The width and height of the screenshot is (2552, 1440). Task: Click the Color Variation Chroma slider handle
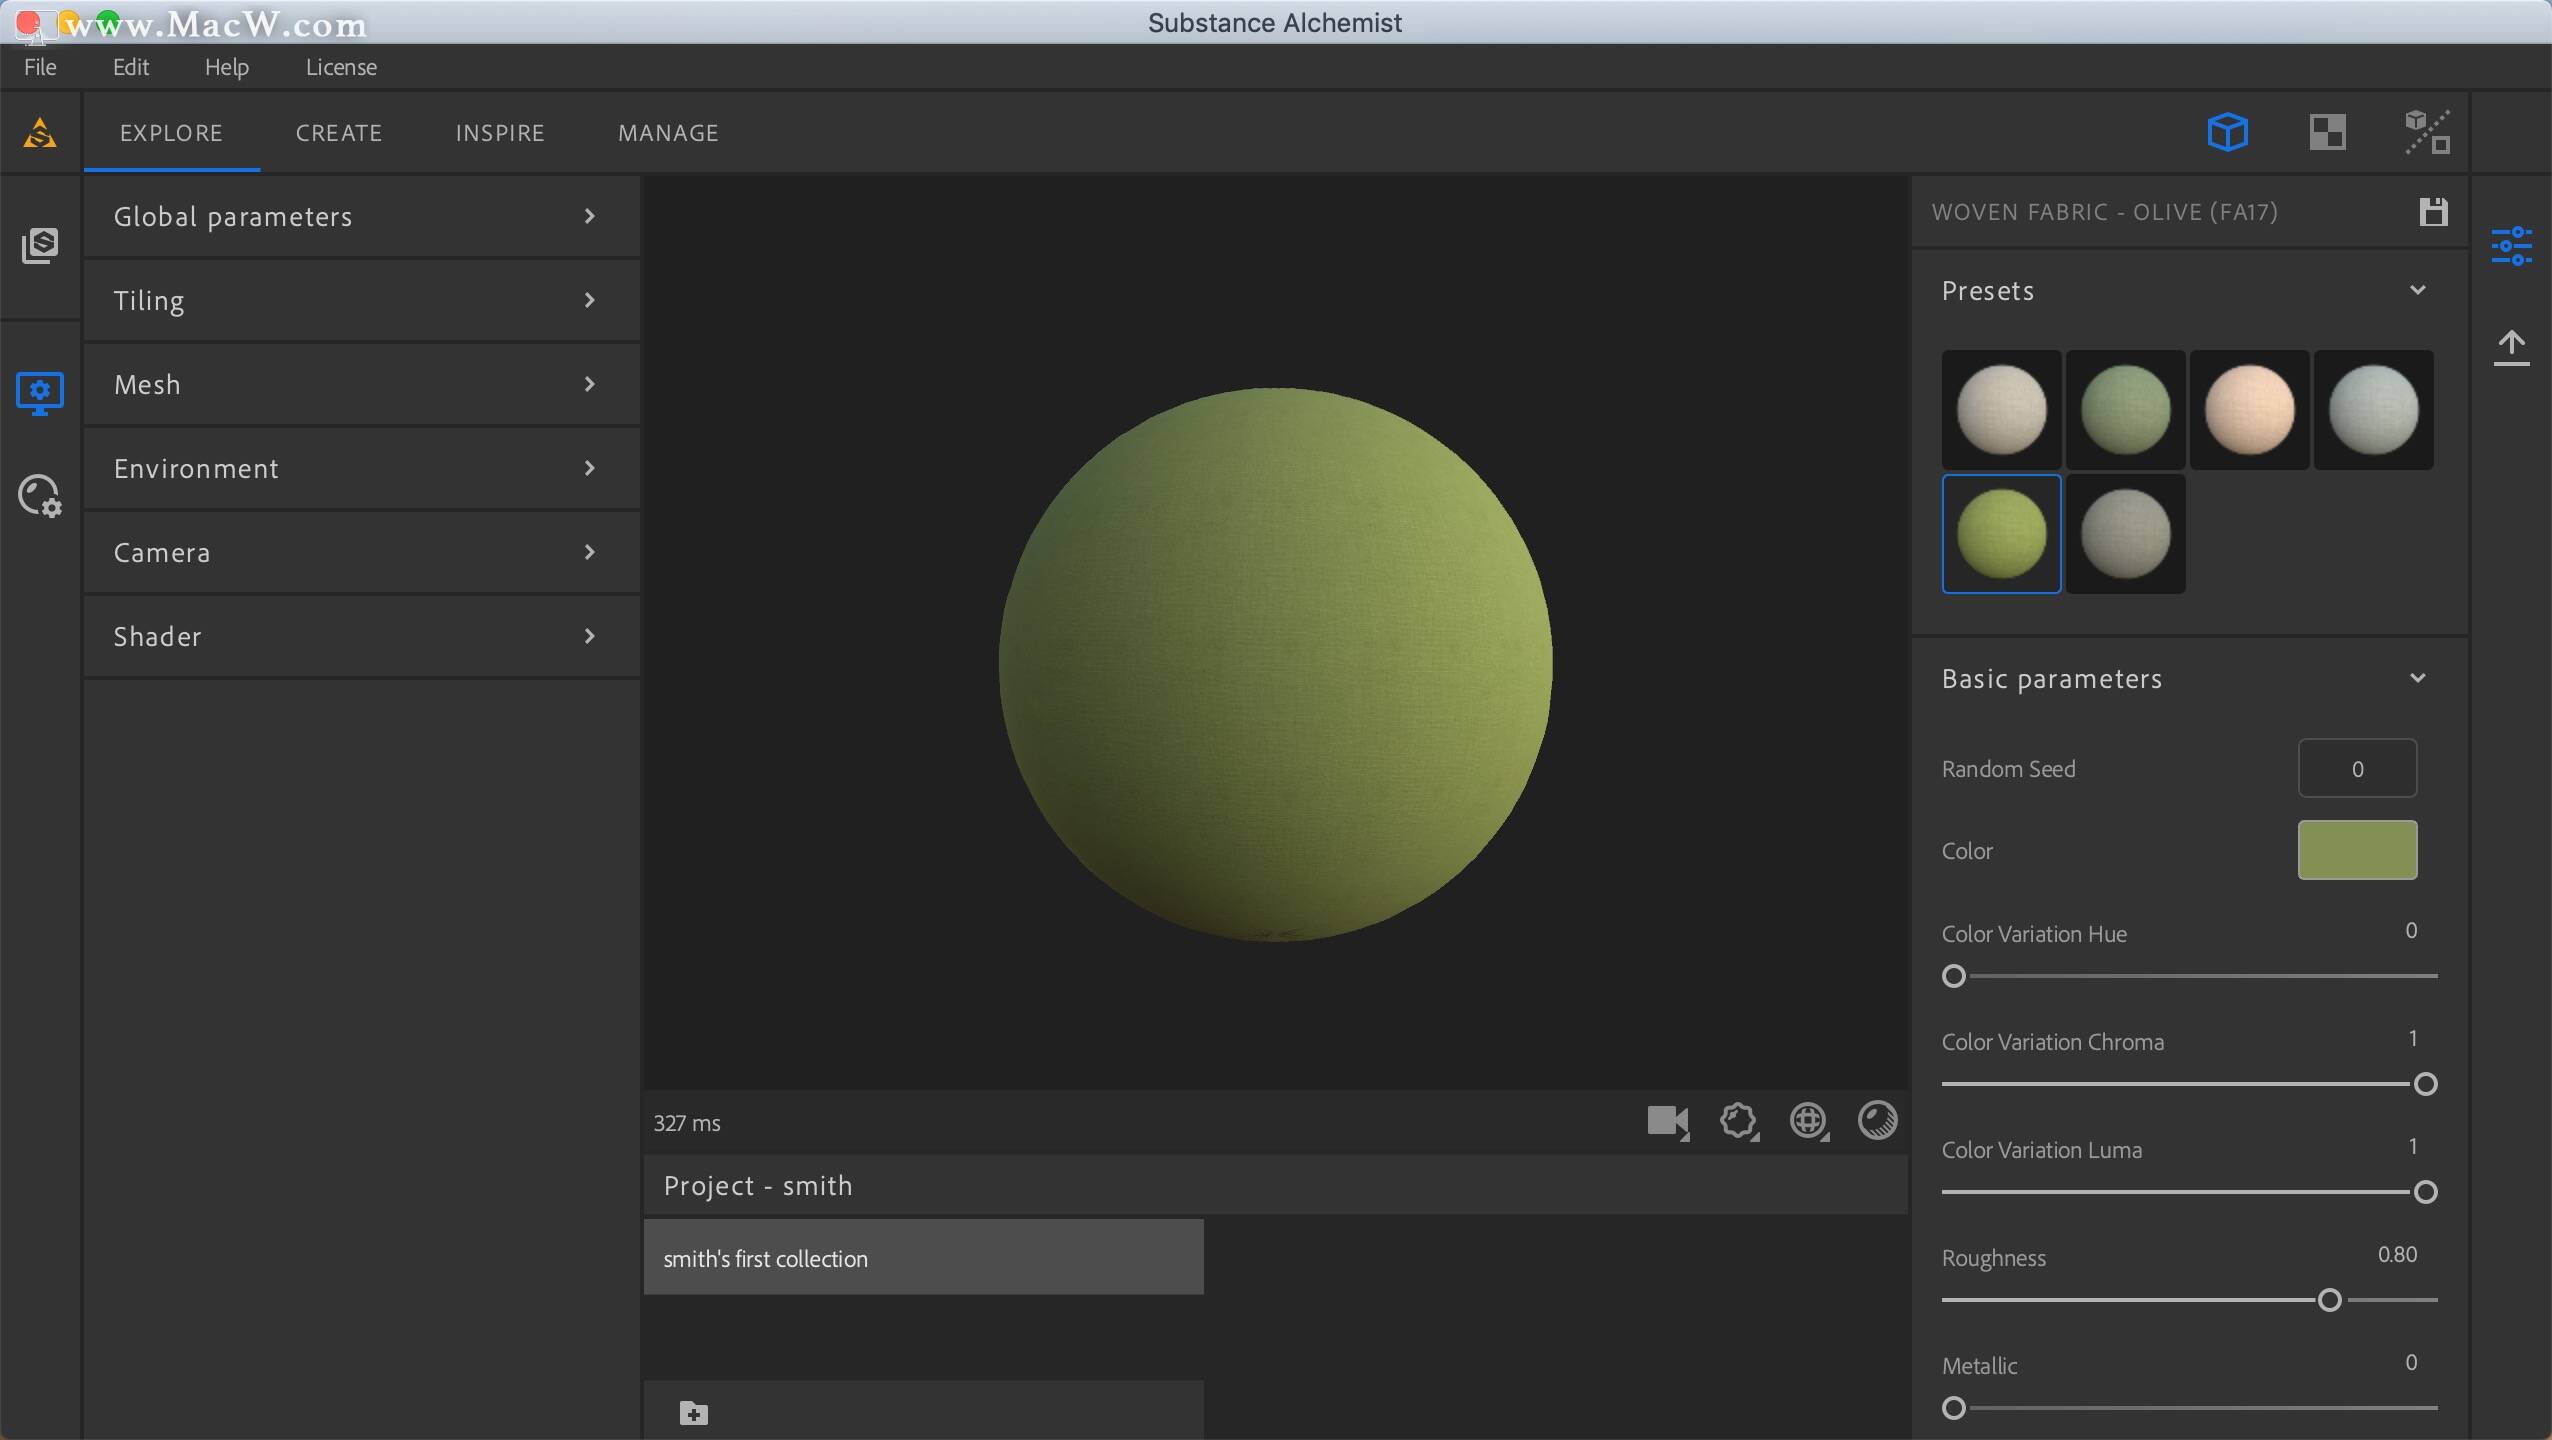pos(2425,1084)
